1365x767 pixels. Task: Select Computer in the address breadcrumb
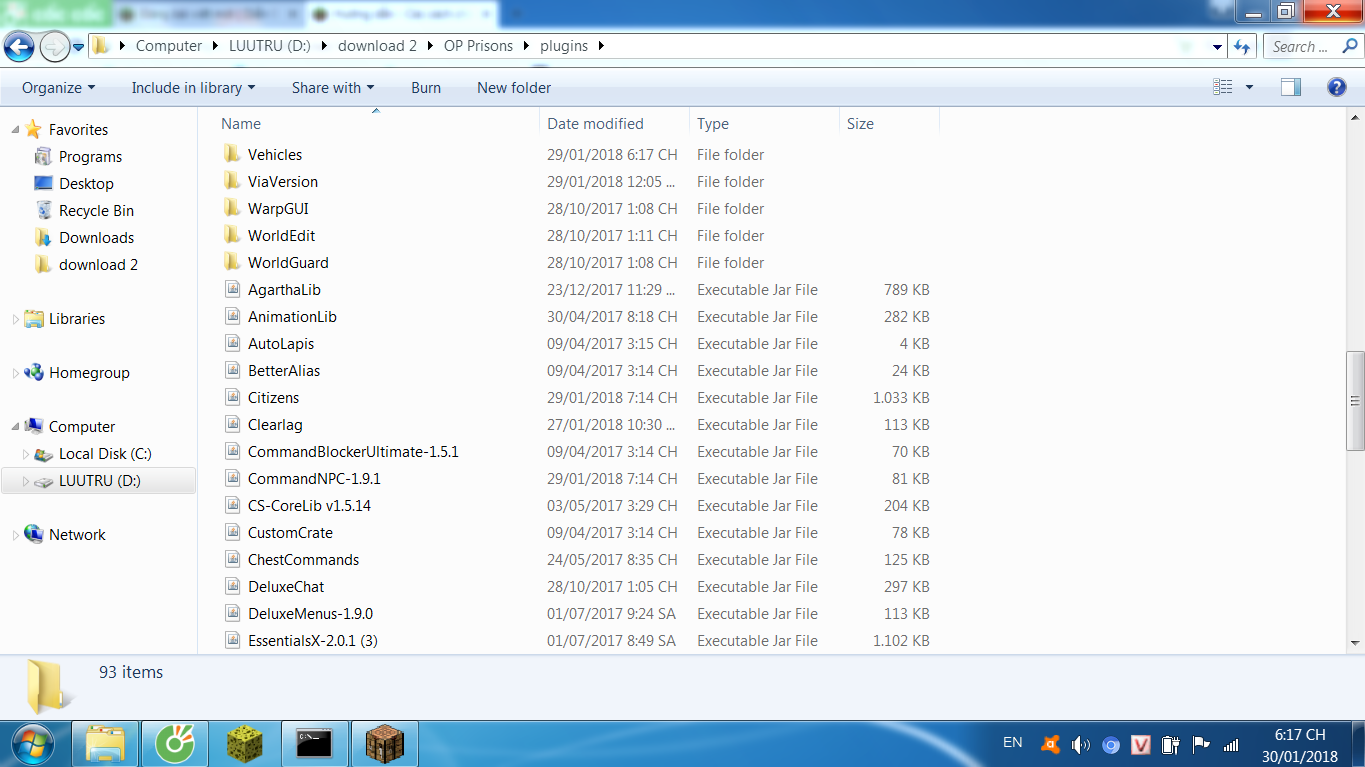(x=169, y=46)
